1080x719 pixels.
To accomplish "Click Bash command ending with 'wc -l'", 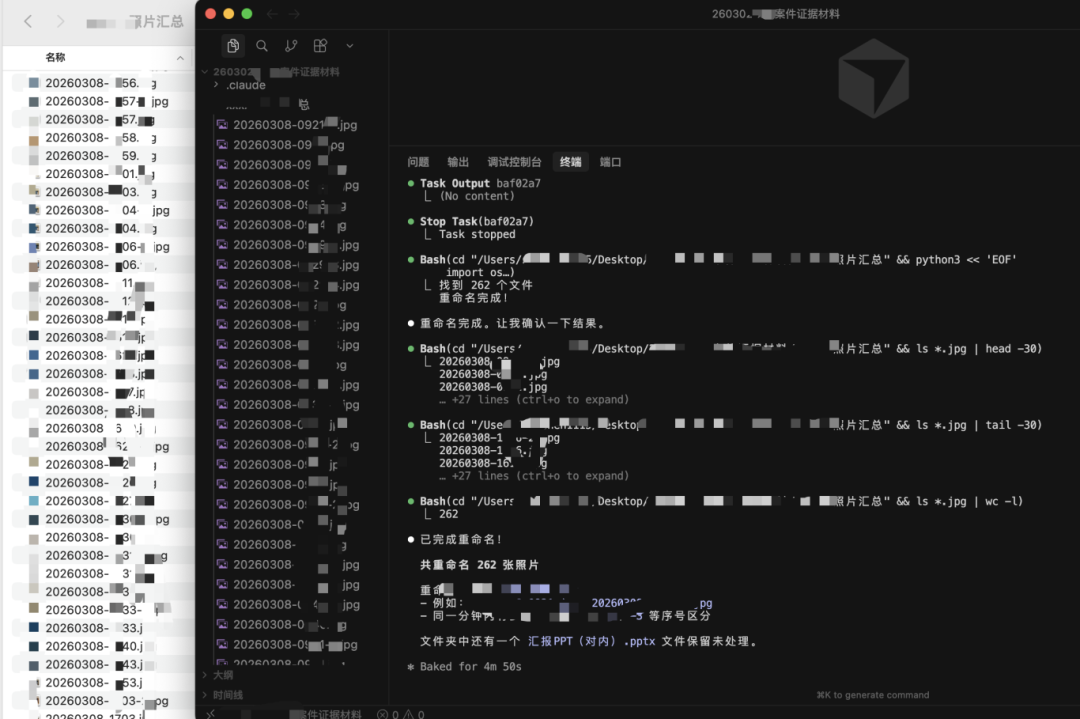I will (721, 501).
